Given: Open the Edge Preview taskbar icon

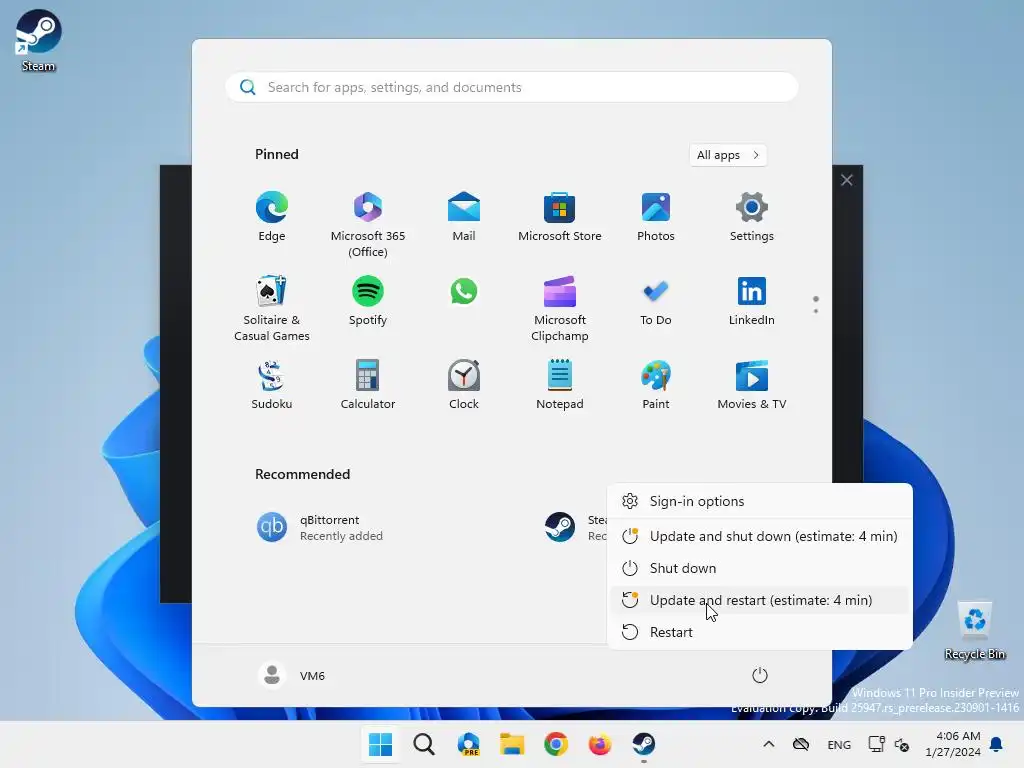Looking at the screenshot, I should click(x=468, y=744).
